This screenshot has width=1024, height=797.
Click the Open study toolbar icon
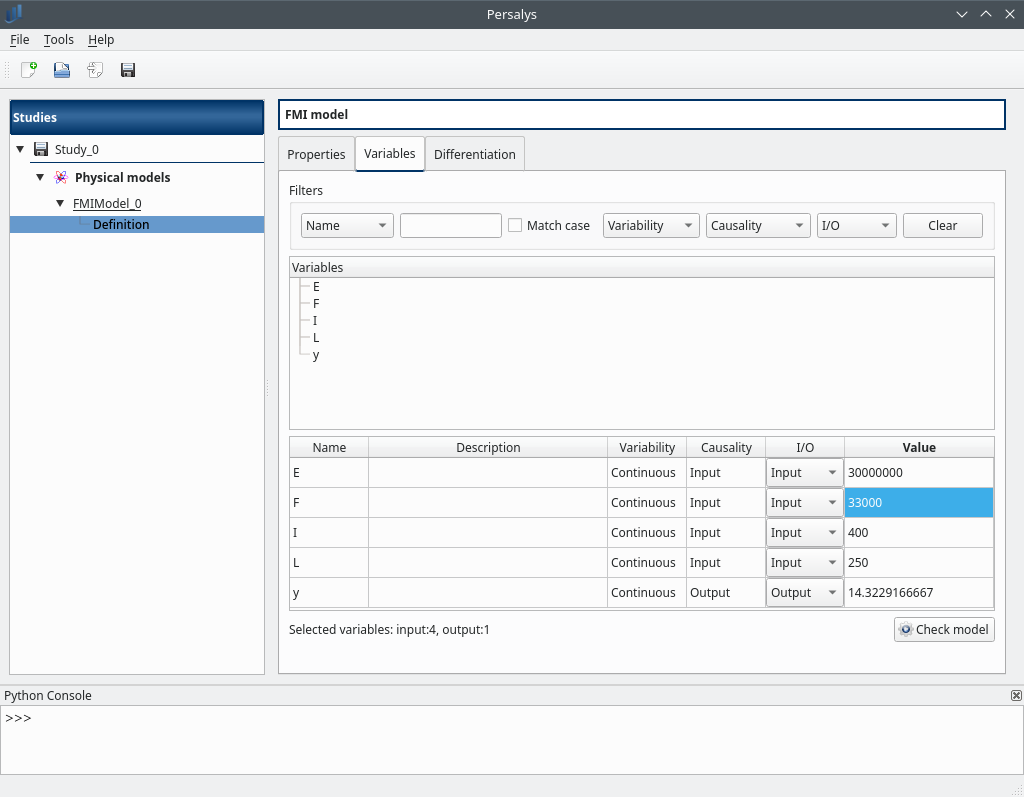pos(62,70)
